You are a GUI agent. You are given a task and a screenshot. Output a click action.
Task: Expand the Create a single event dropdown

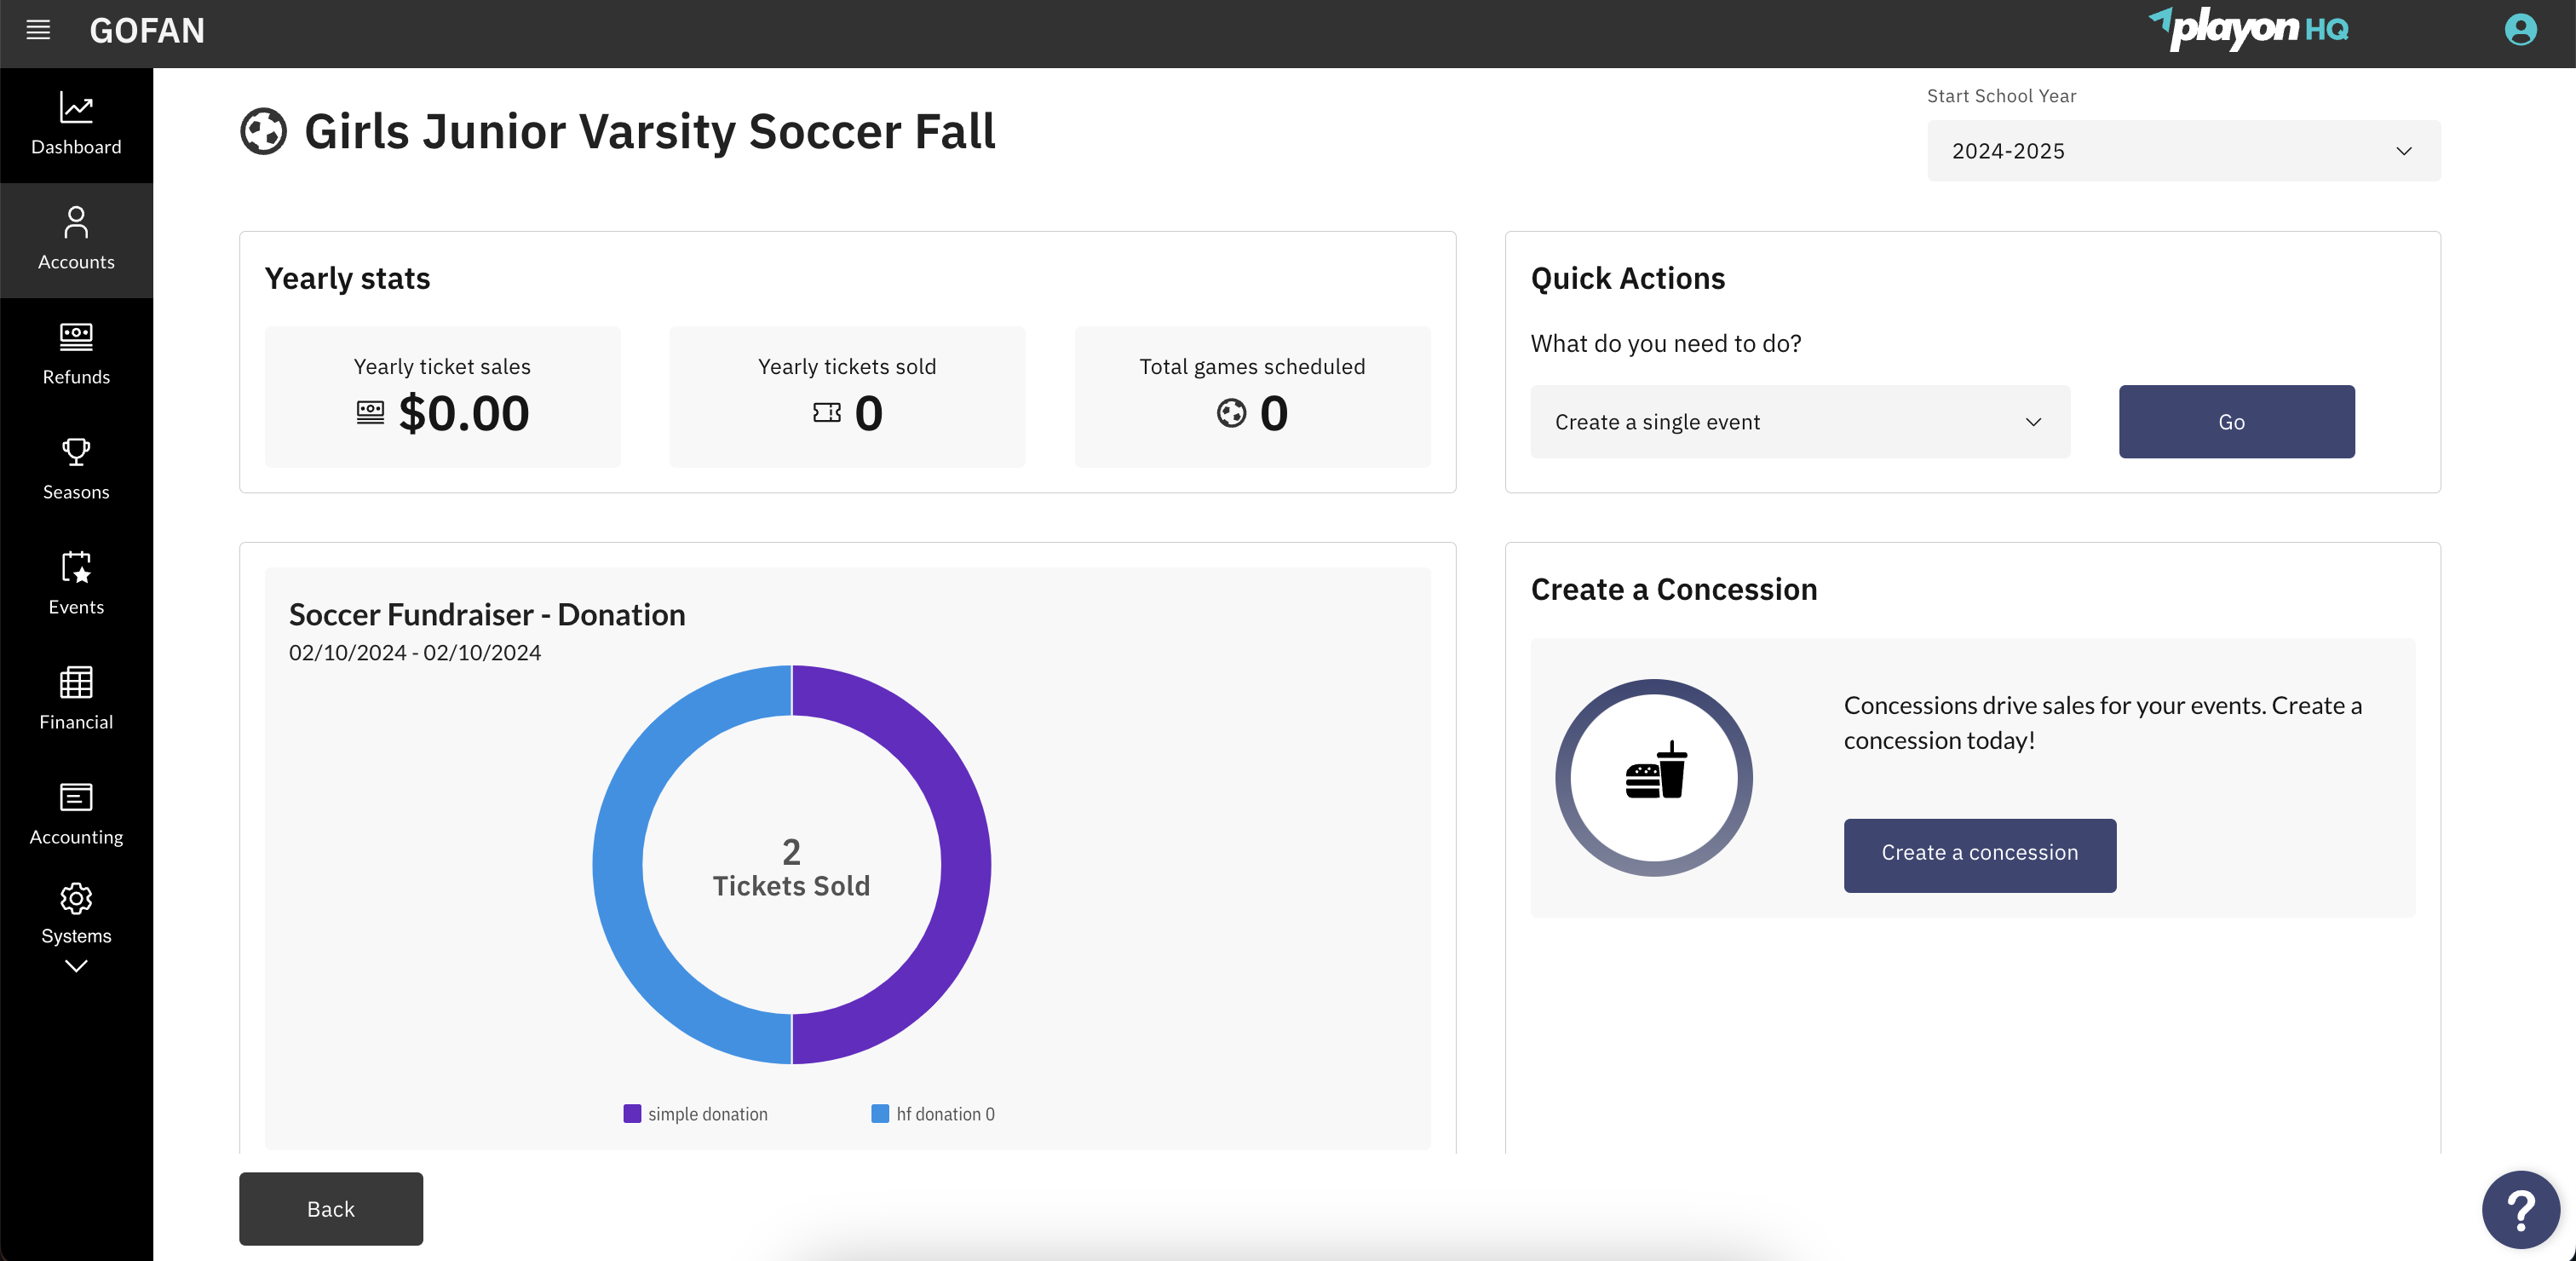pyautogui.click(x=1798, y=421)
